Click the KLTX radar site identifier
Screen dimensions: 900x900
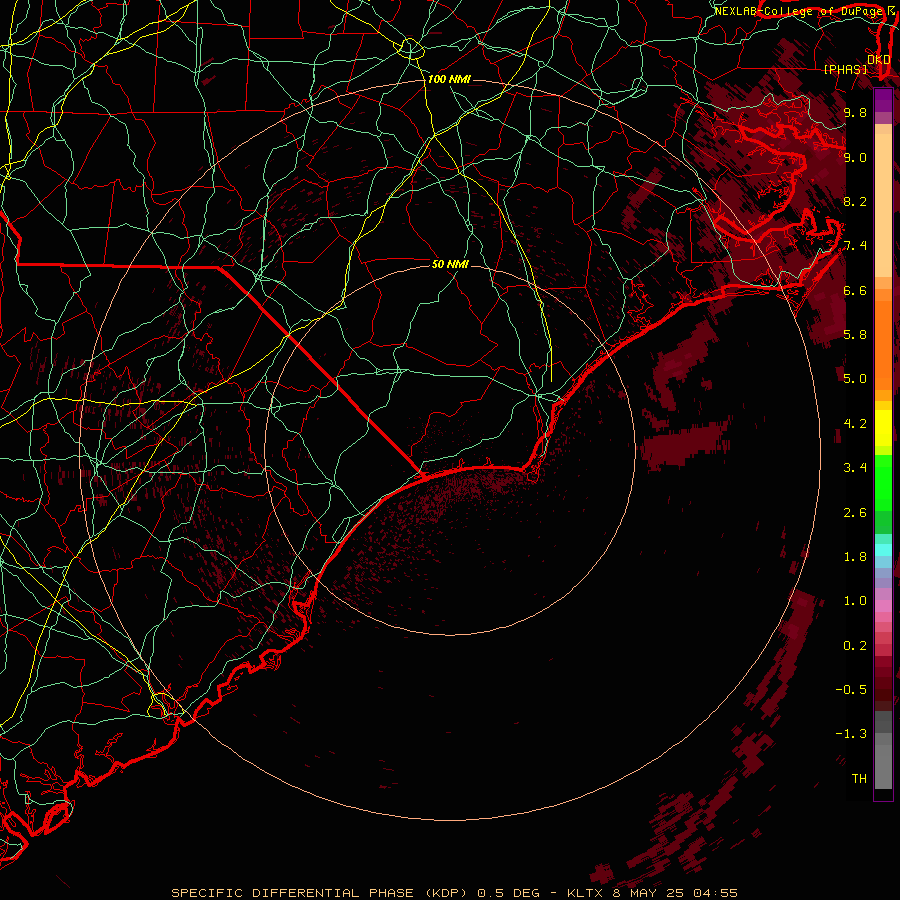(585, 893)
